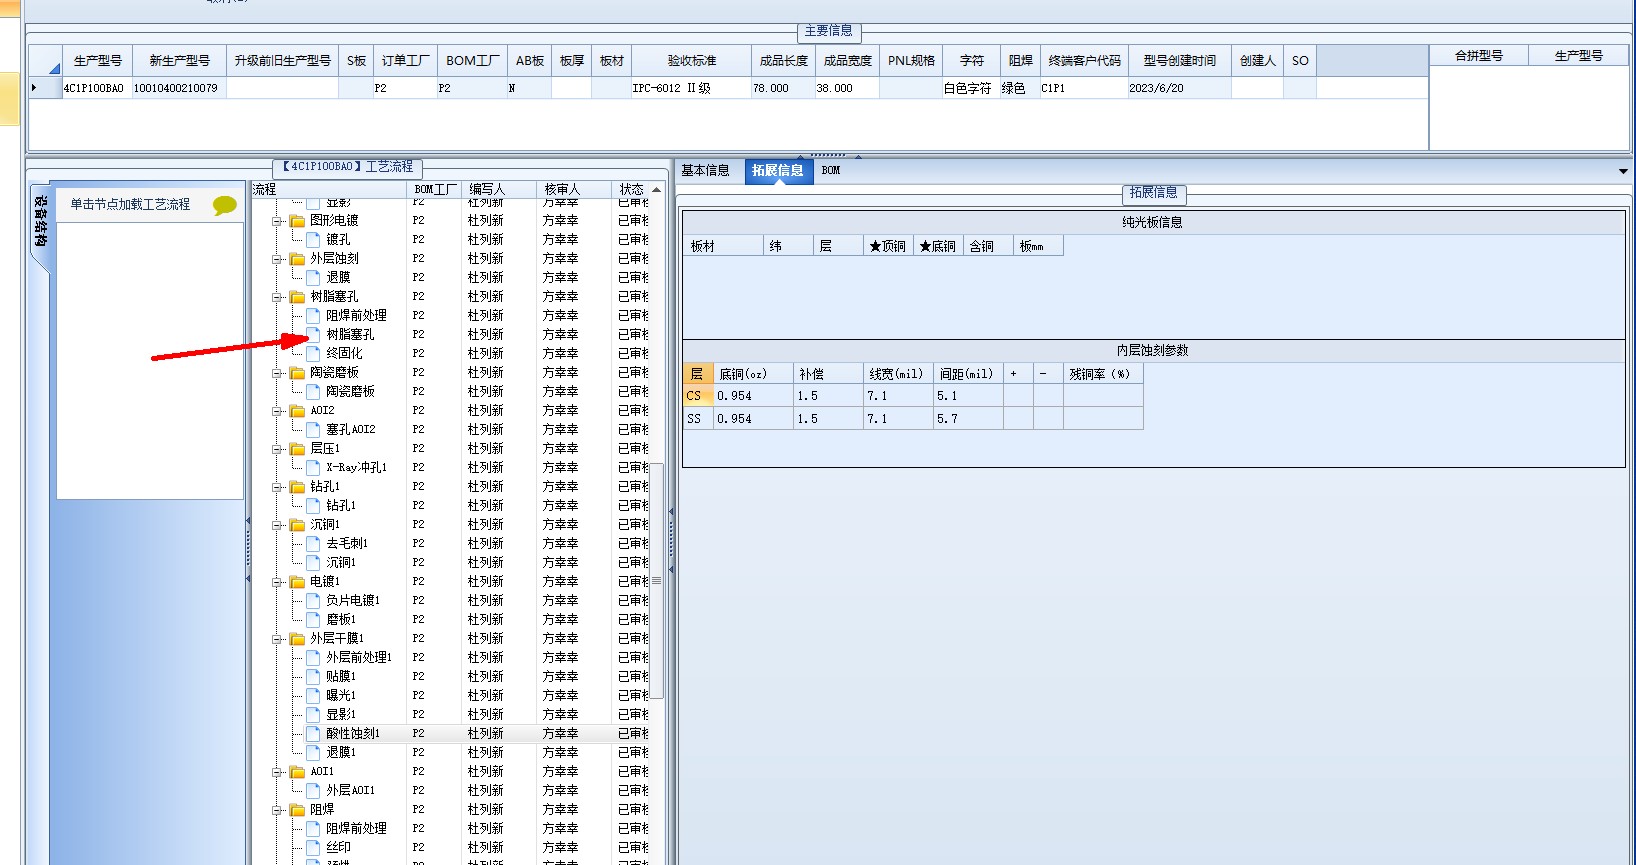Select the SS layer row header

(x=698, y=419)
